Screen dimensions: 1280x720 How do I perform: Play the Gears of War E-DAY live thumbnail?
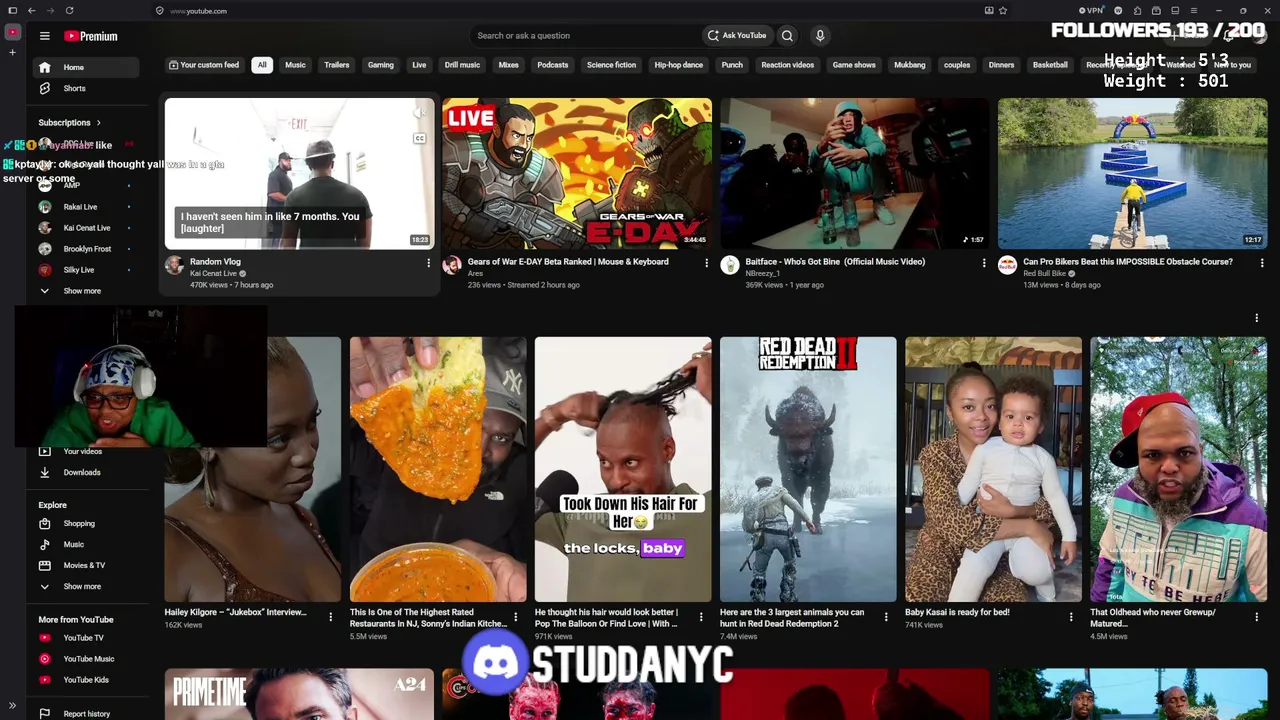coord(577,173)
